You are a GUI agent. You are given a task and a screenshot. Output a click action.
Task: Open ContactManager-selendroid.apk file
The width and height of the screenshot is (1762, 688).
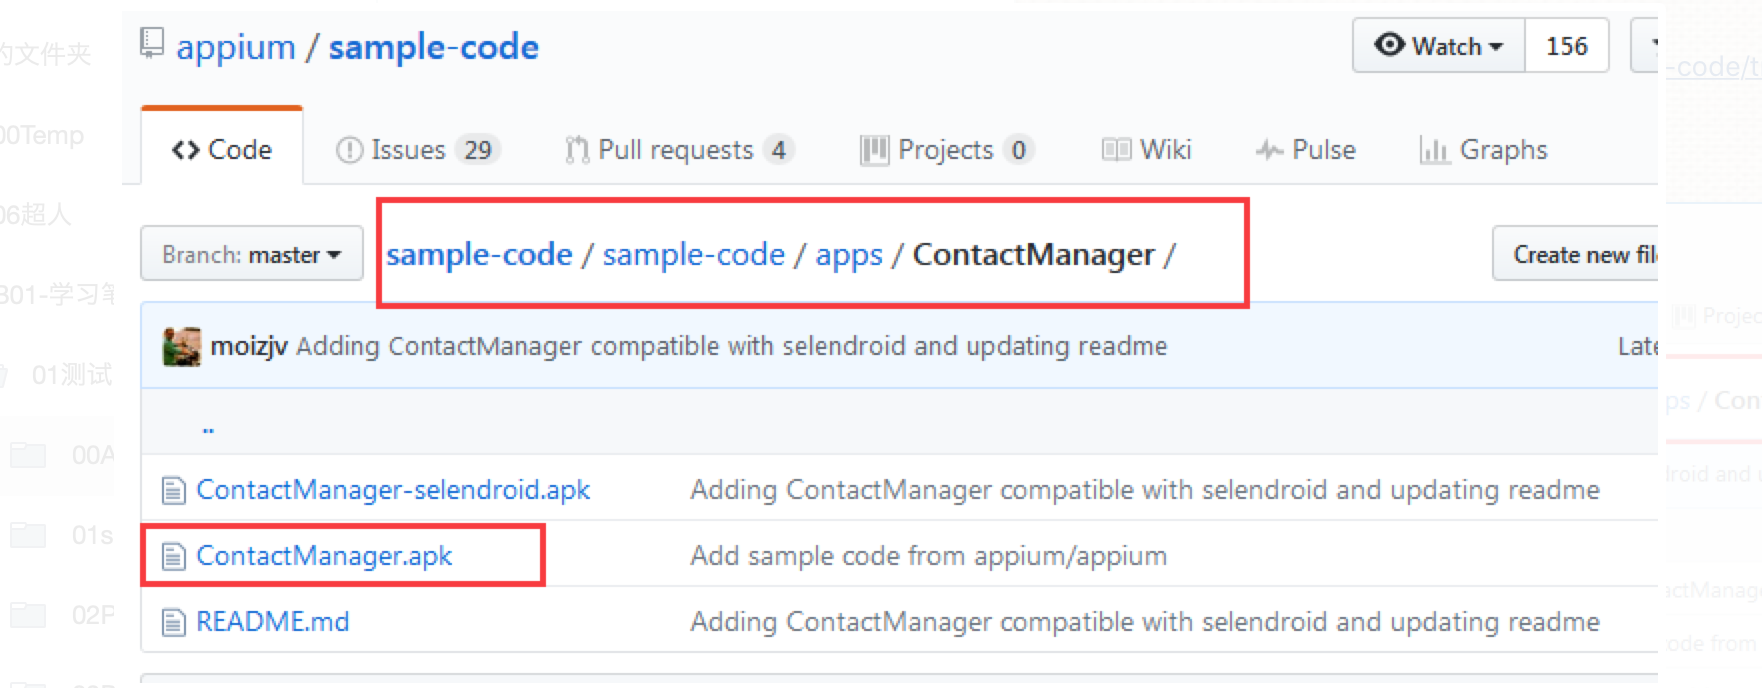[x=393, y=490]
